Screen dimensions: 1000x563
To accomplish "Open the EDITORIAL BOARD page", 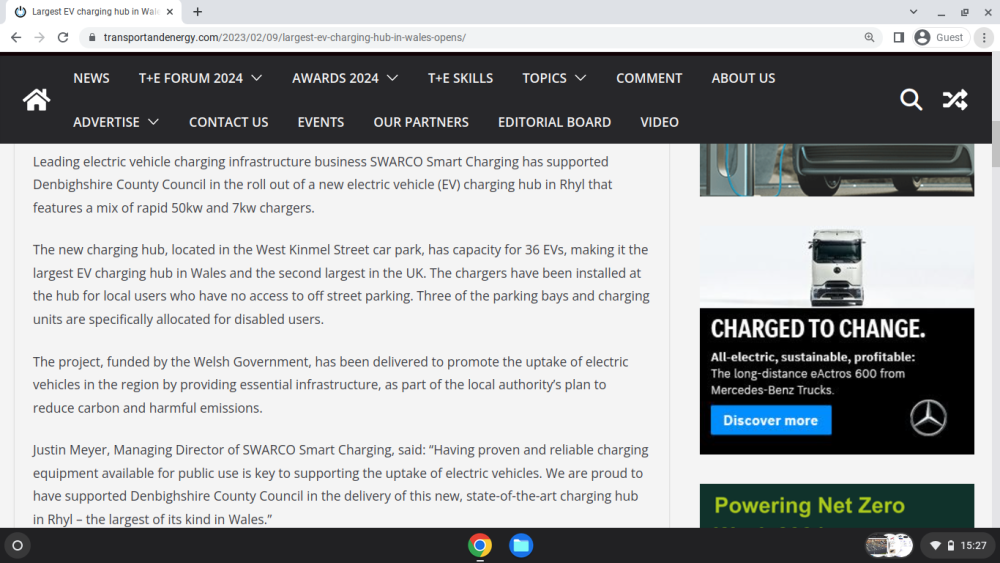I will coord(554,122).
